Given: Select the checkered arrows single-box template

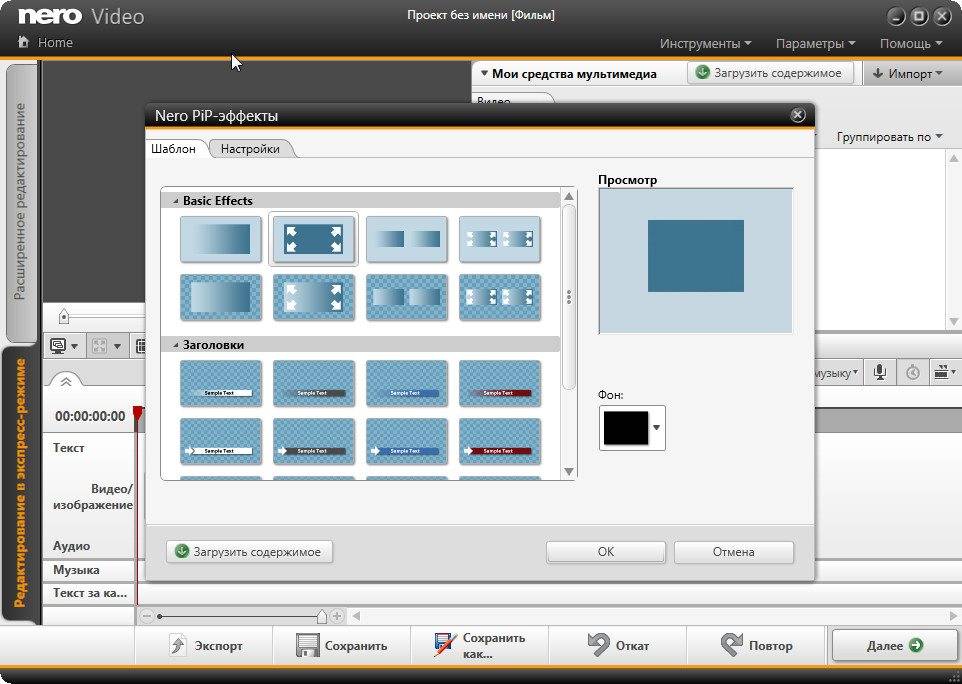Looking at the screenshot, I should click(314, 298).
